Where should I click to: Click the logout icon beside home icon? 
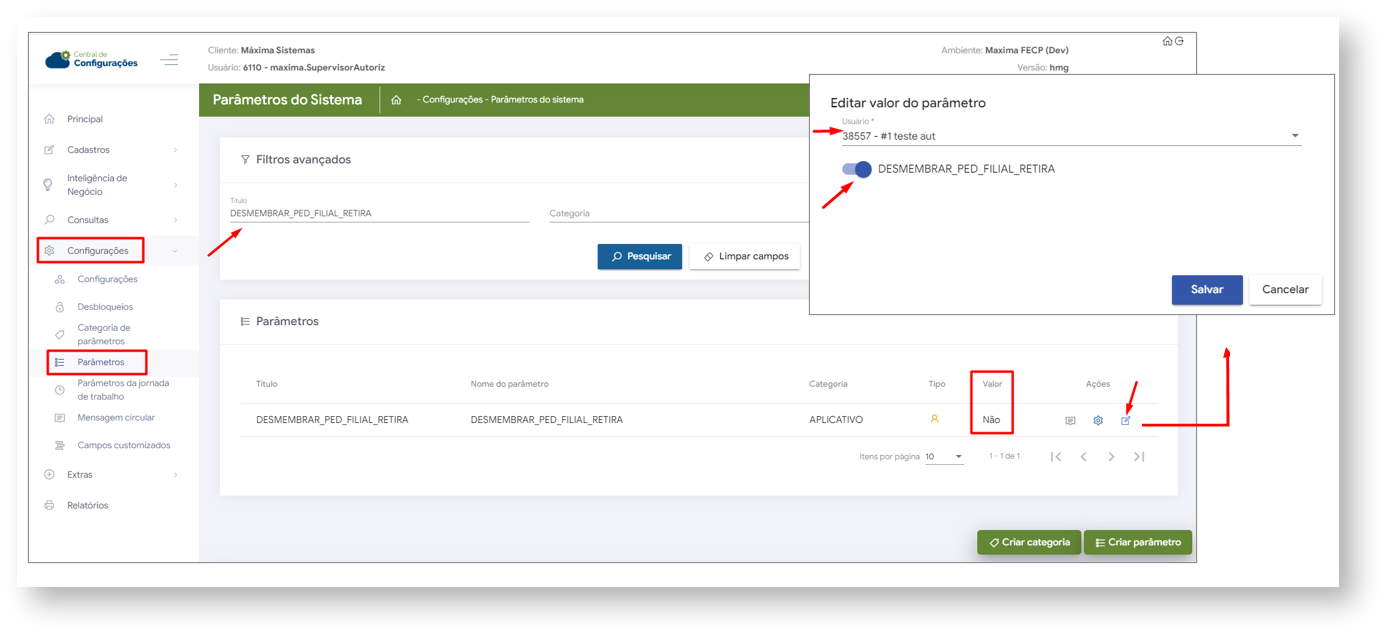tap(1180, 41)
